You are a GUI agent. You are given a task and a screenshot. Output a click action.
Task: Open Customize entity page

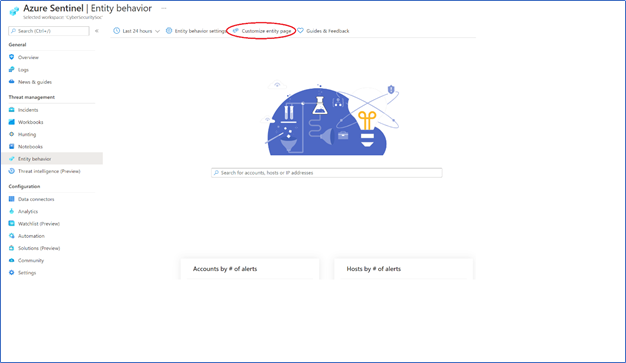[x=266, y=31]
